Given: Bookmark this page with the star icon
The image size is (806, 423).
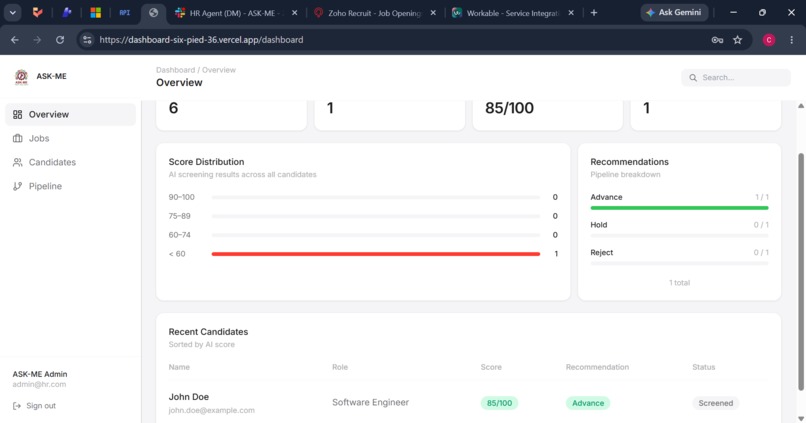Looking at the screenshot, I should click(x=738, y=40).
